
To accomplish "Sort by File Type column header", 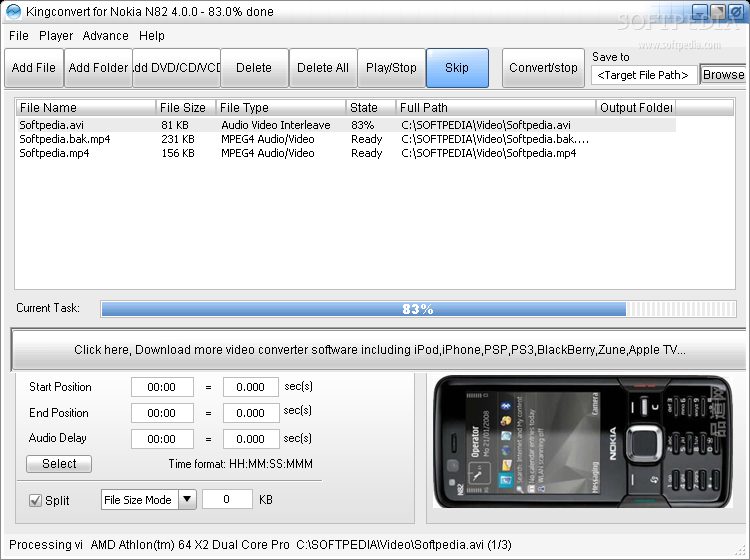I will [281, 108].
